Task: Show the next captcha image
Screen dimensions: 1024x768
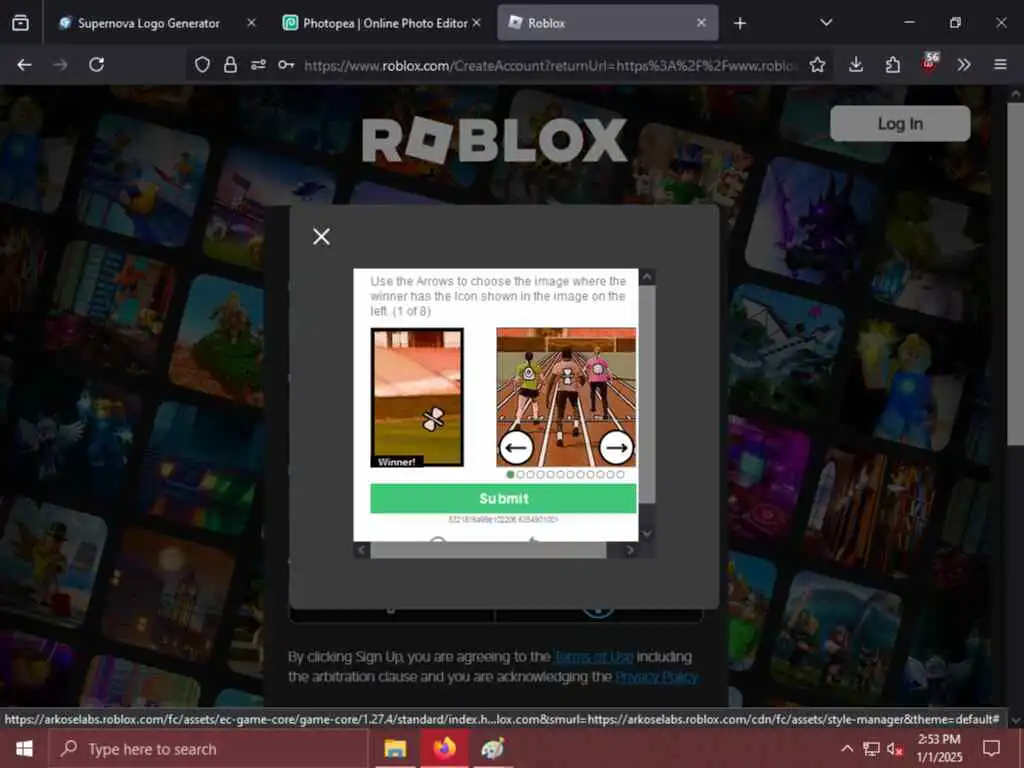Action: pos(616,447)
